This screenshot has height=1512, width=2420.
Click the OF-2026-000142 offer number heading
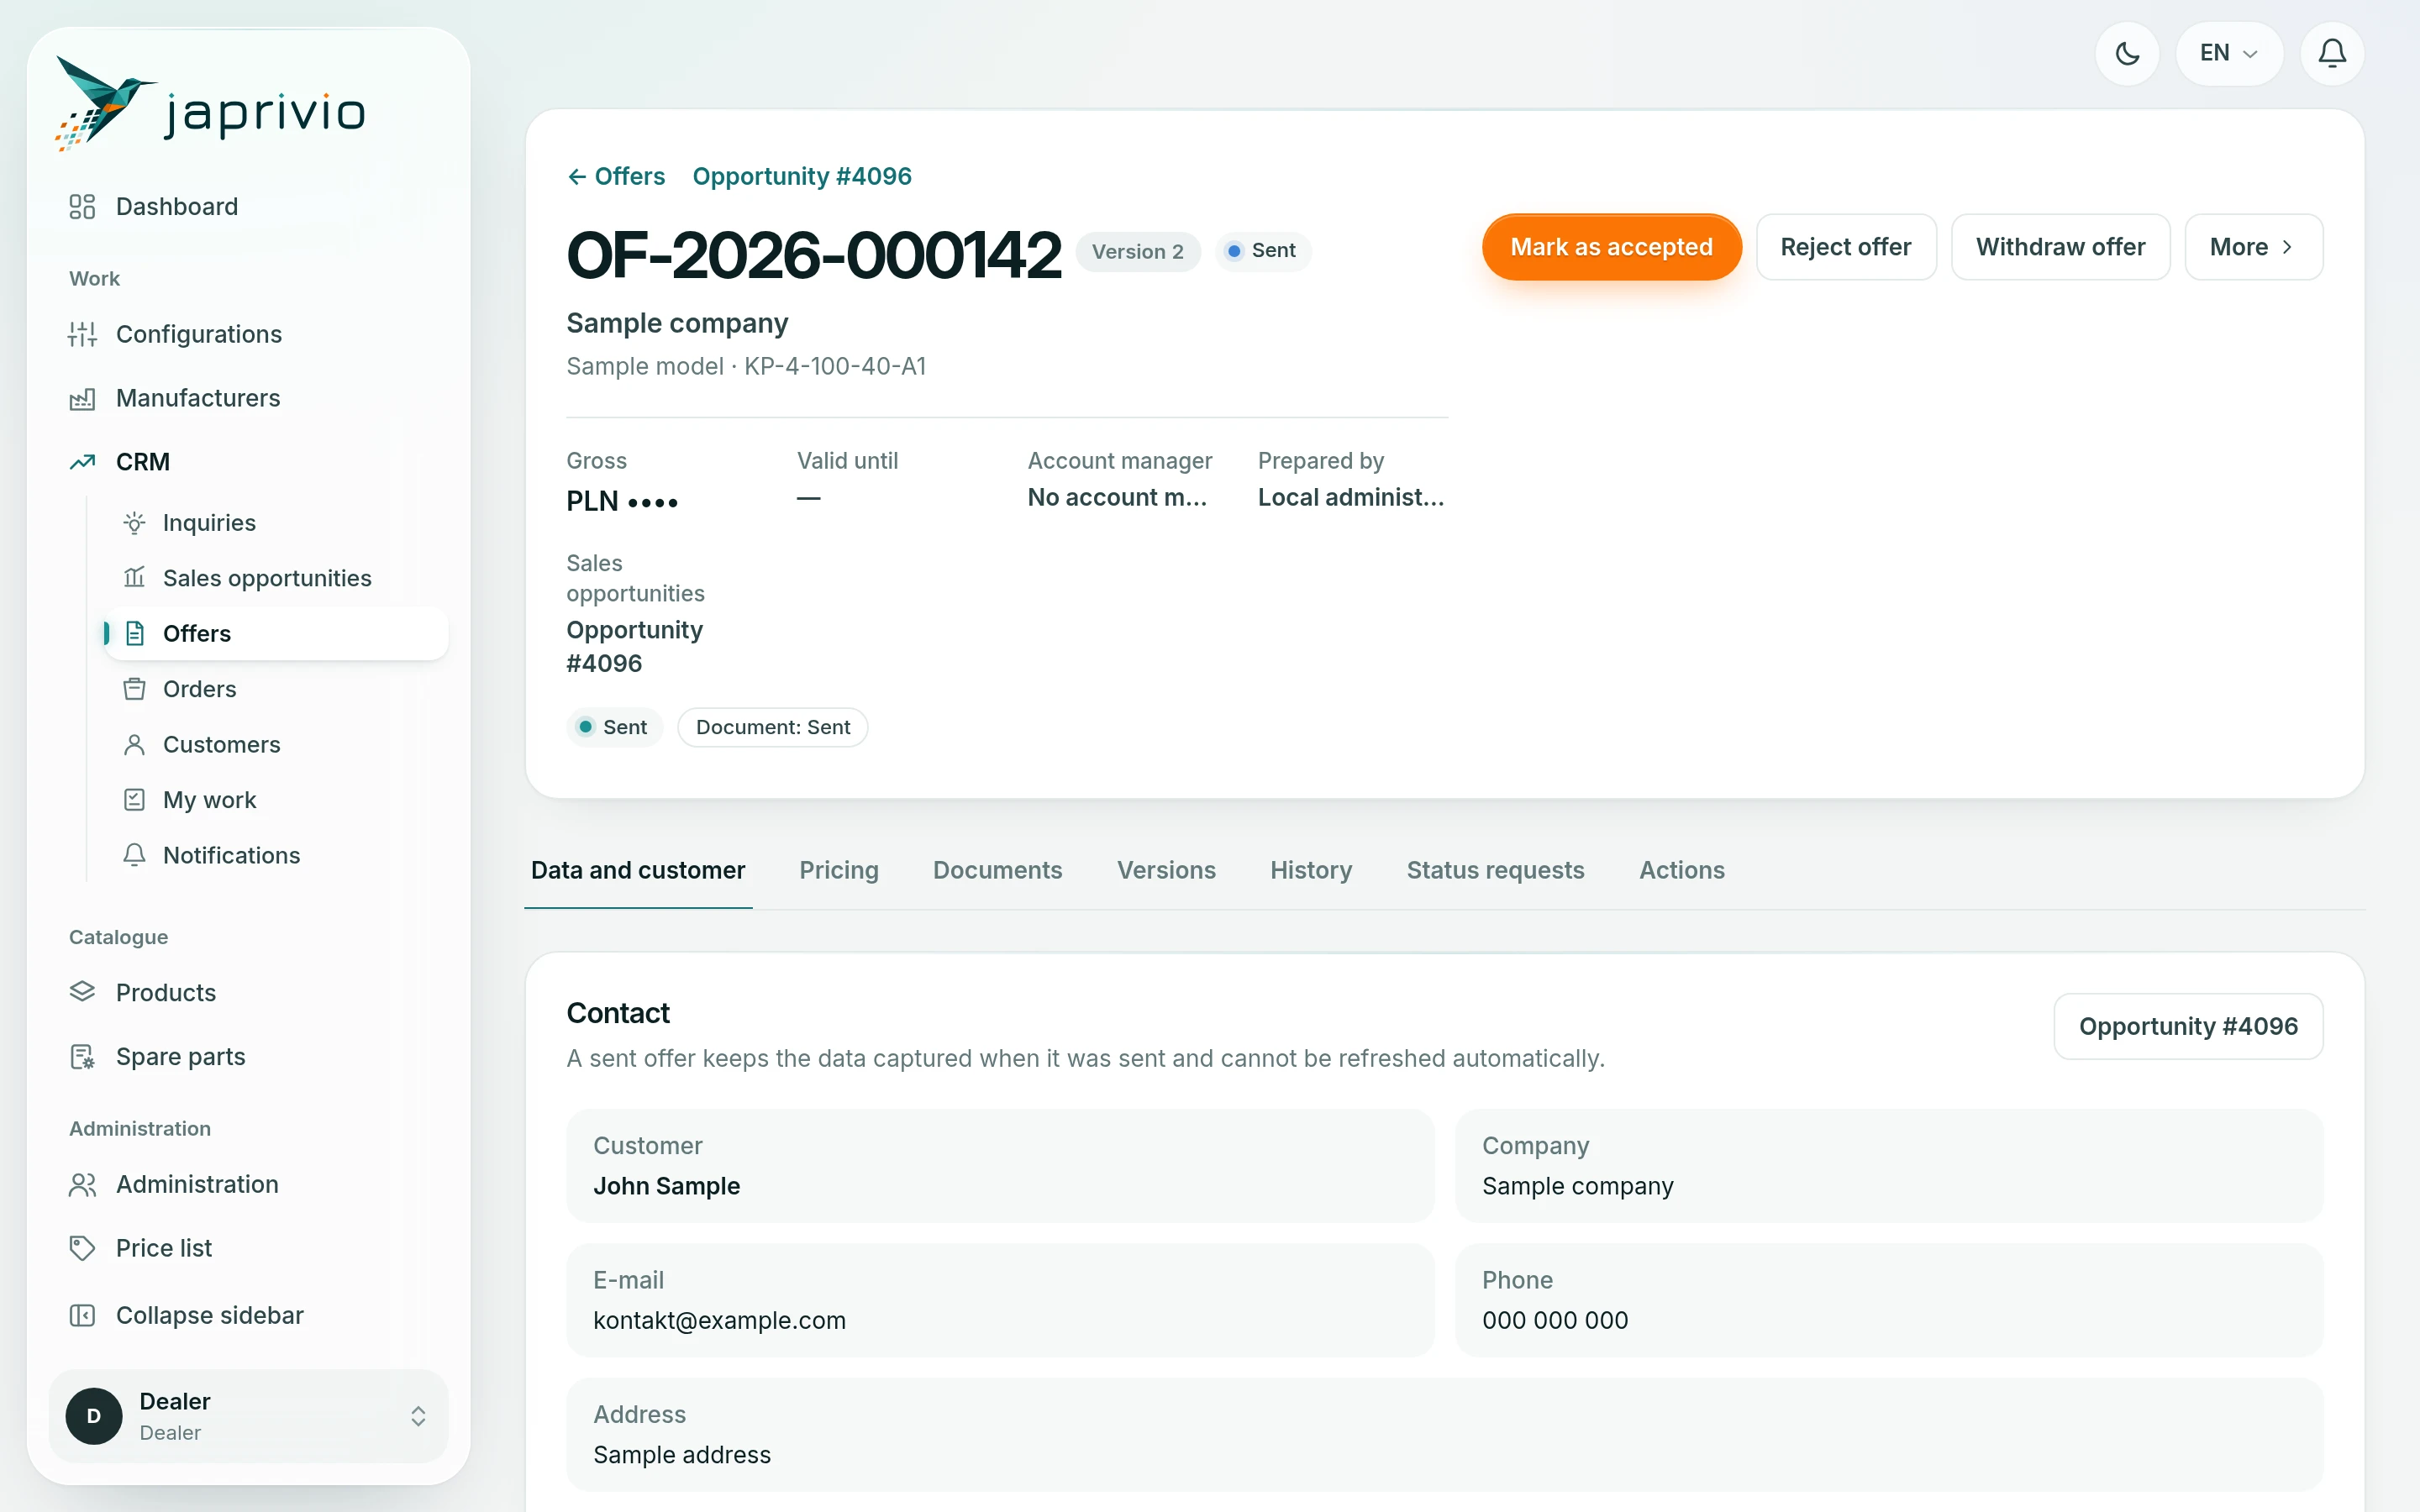point(813,255)
